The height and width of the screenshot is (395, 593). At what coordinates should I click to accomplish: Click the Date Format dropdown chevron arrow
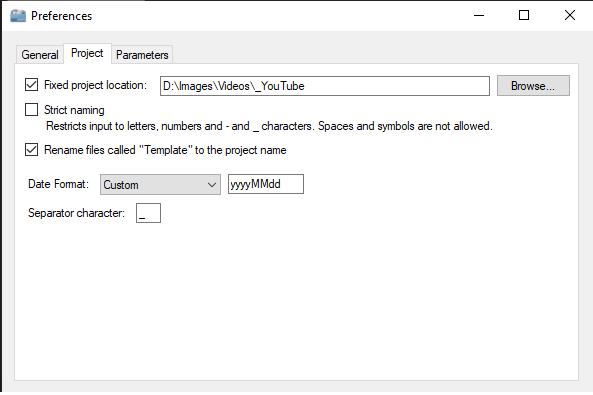pyautogui.click(x=212, y=185)
